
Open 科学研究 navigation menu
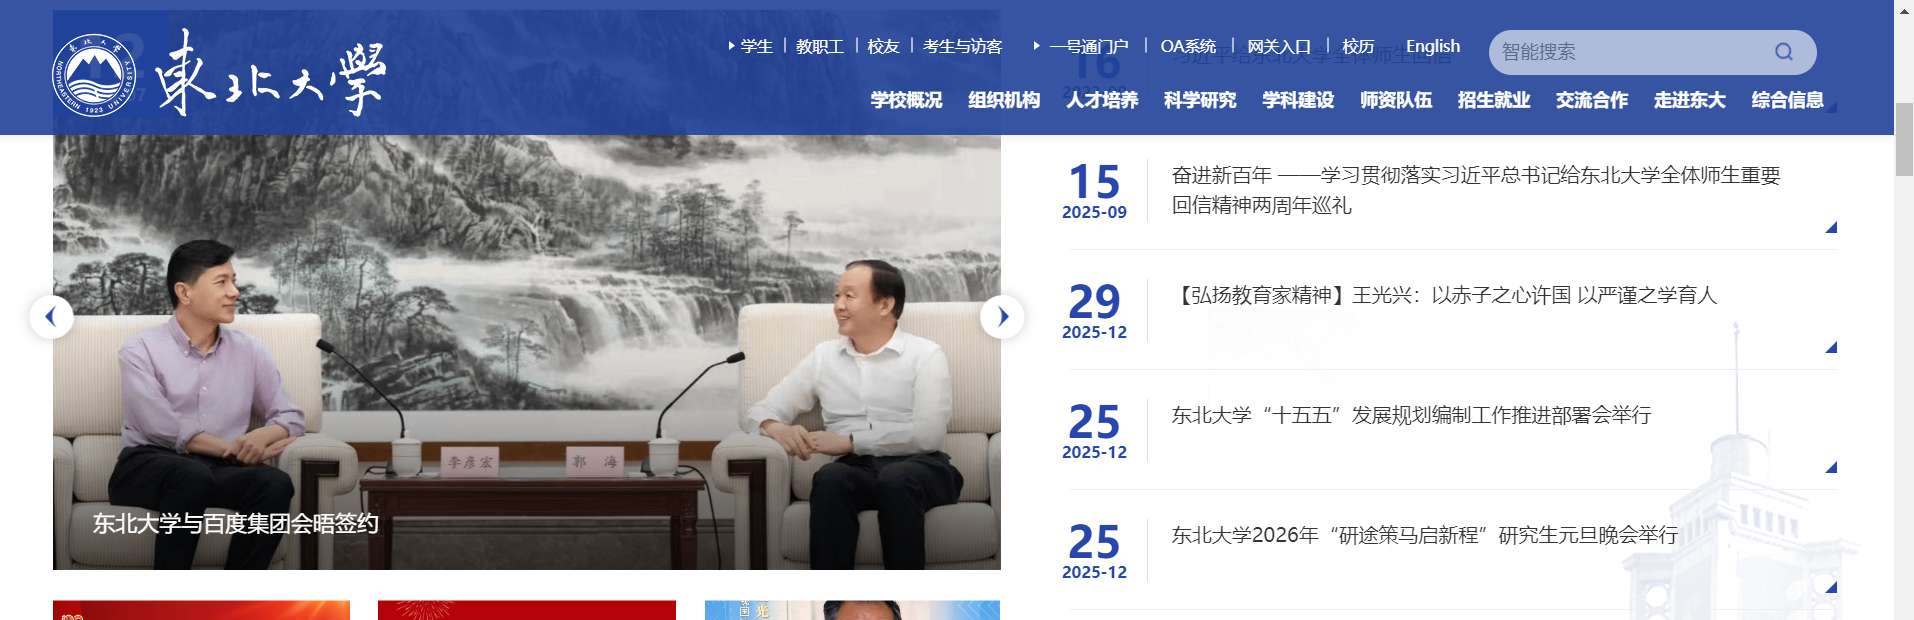tap(1200, 100)
